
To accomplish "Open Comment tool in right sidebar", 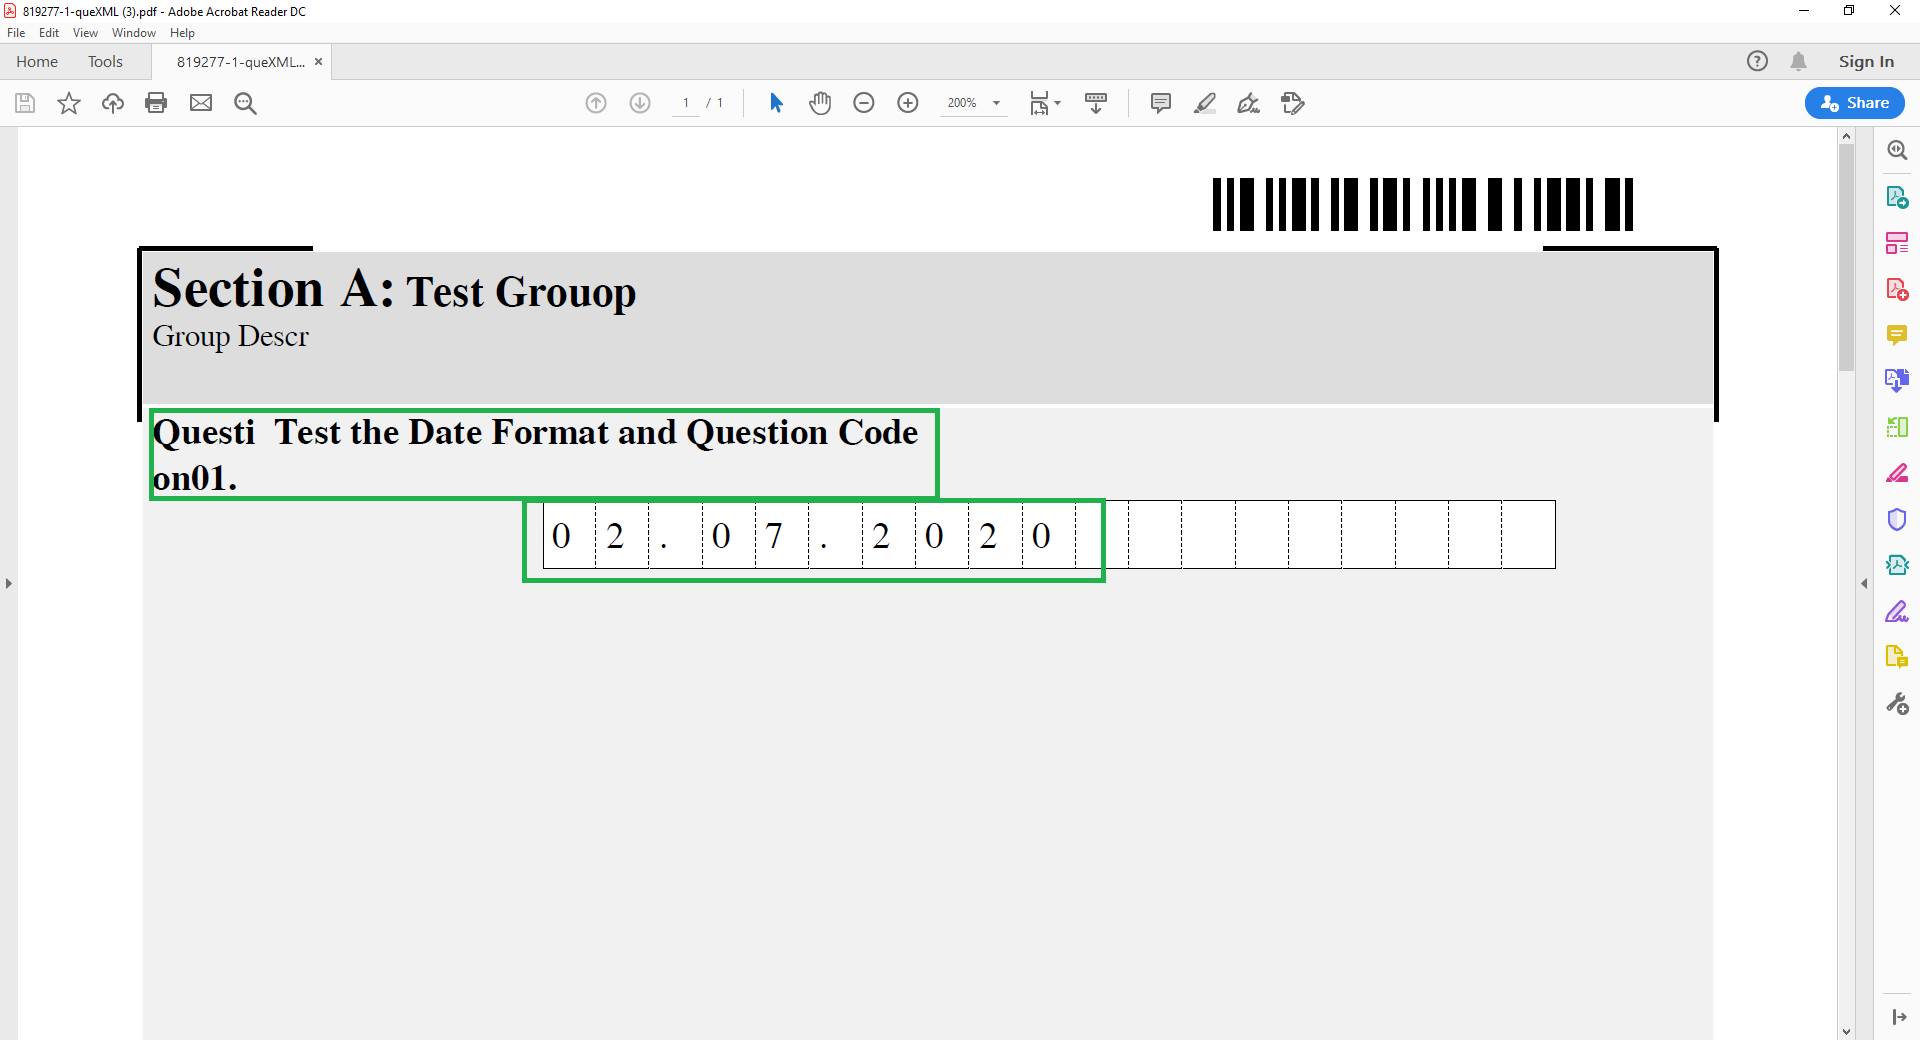I will click(1897, 335).
